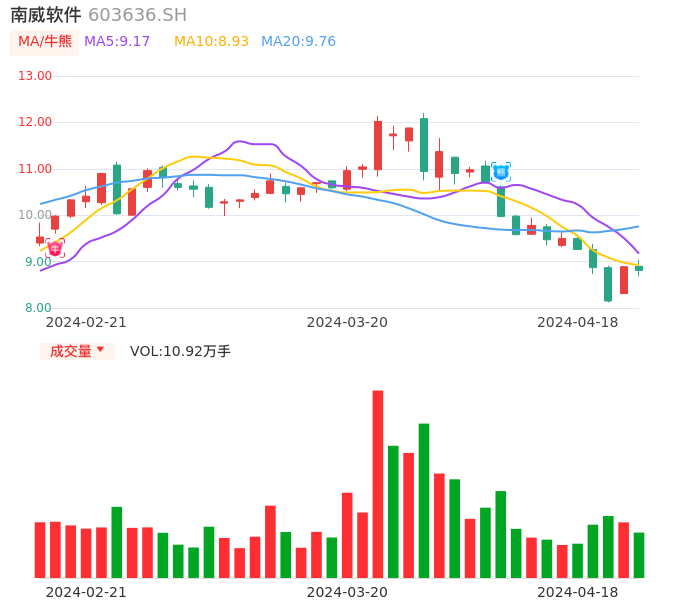The image size is (686, 606).
Task: Click the last red candlestick below 9.00
Action: click(x=624, y=280)
